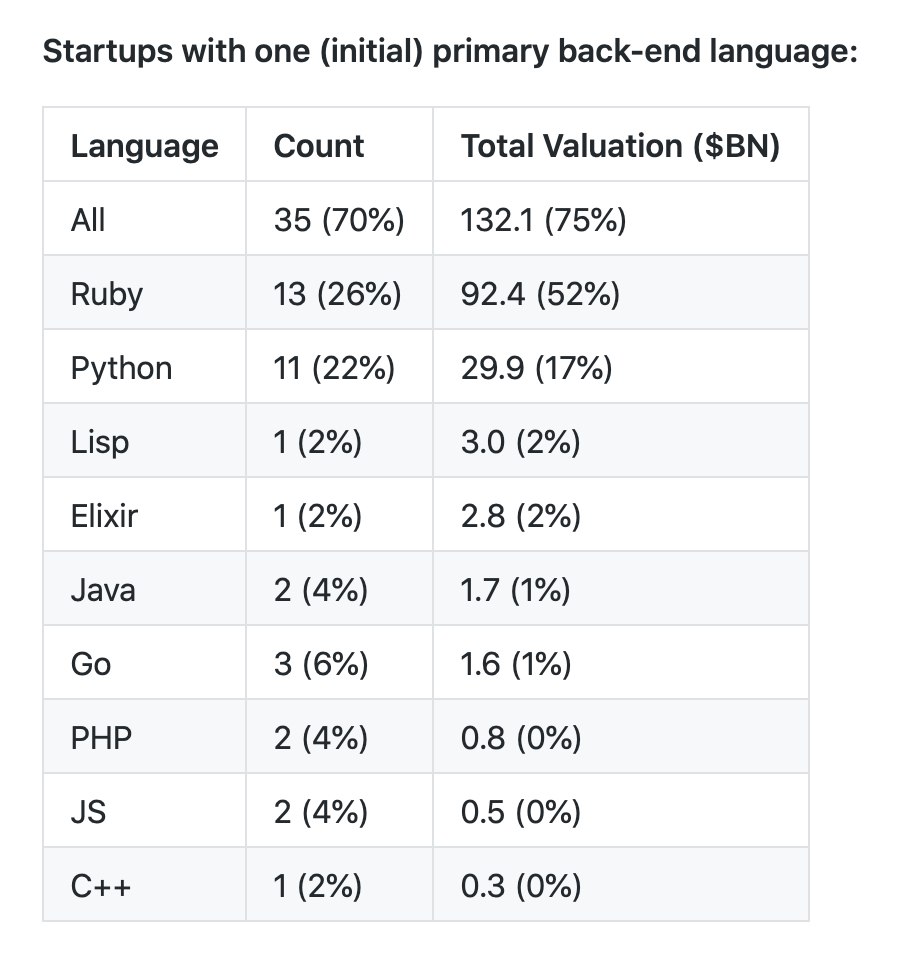Select the Go language cell
This screenshot has height=978, width=898.
pyautogui.click(x=91, y=664)
